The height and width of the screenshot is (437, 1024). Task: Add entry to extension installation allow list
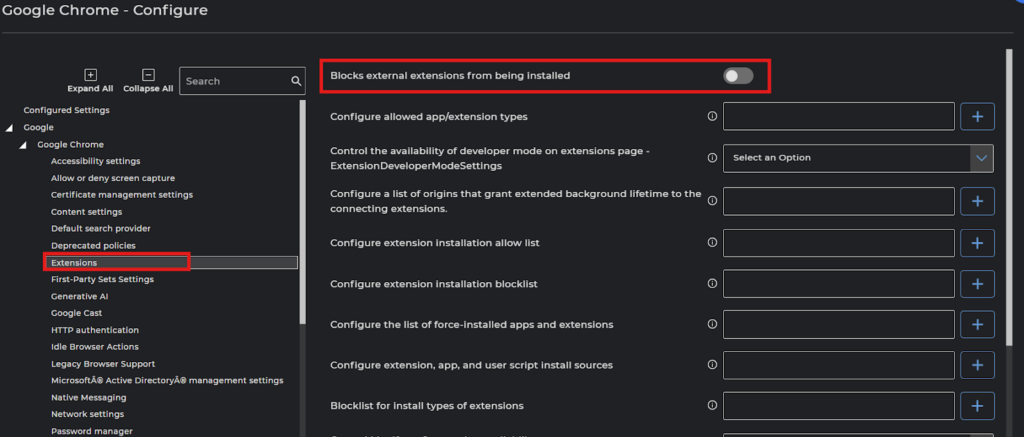coord(977,243)
